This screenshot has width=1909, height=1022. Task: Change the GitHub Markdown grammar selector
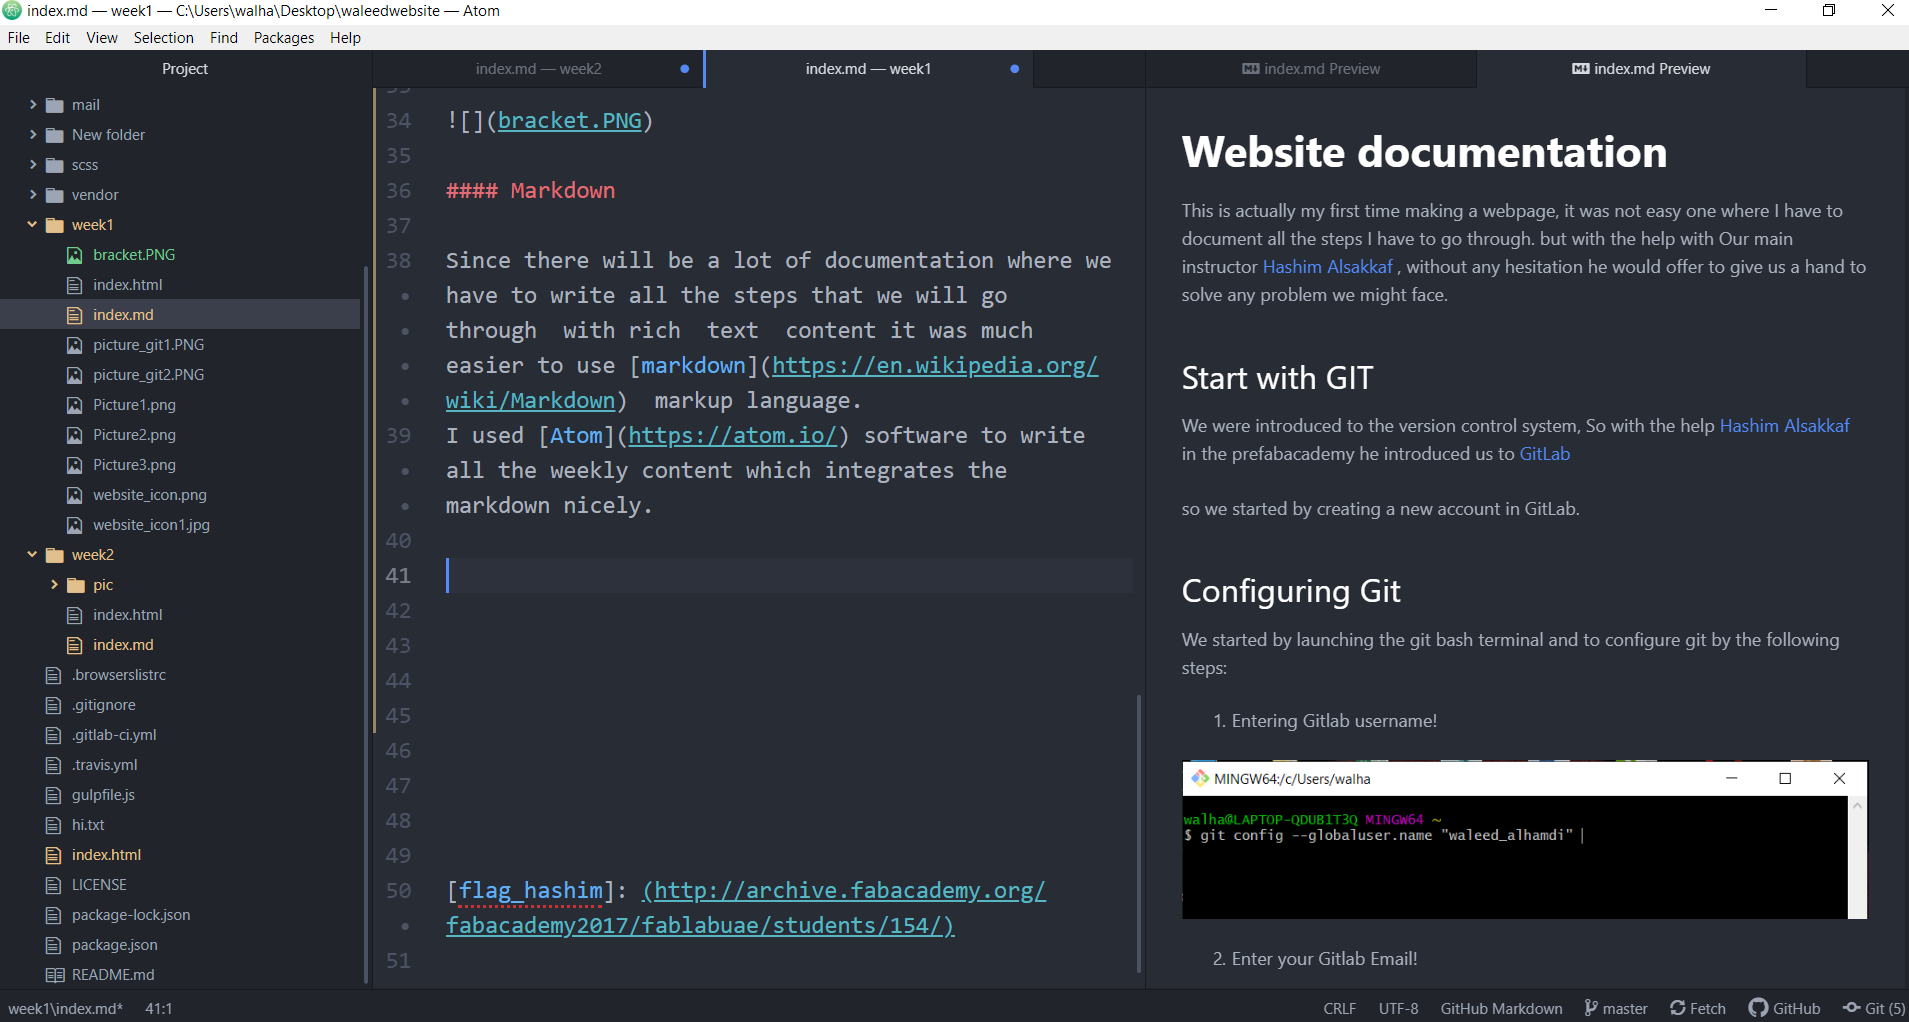pyautogui.click(x=1501, y=1008)
